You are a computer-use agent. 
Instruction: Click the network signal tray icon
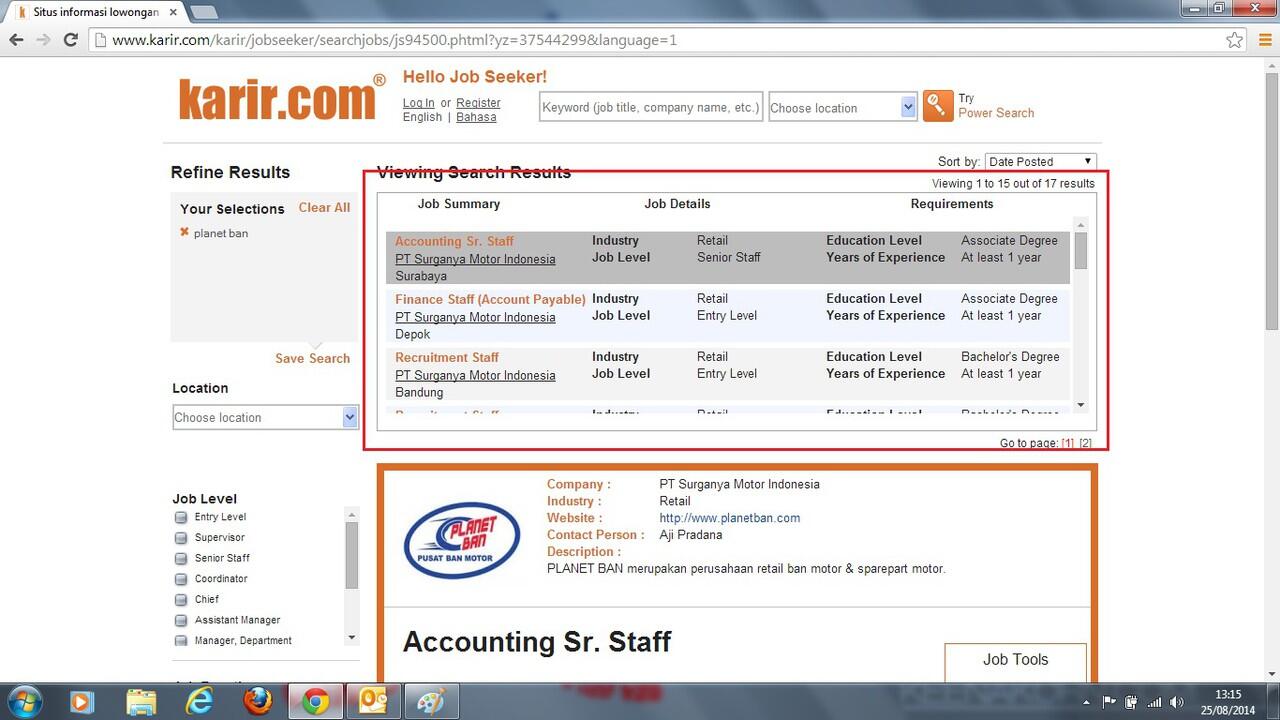(x=1155, y=702)
